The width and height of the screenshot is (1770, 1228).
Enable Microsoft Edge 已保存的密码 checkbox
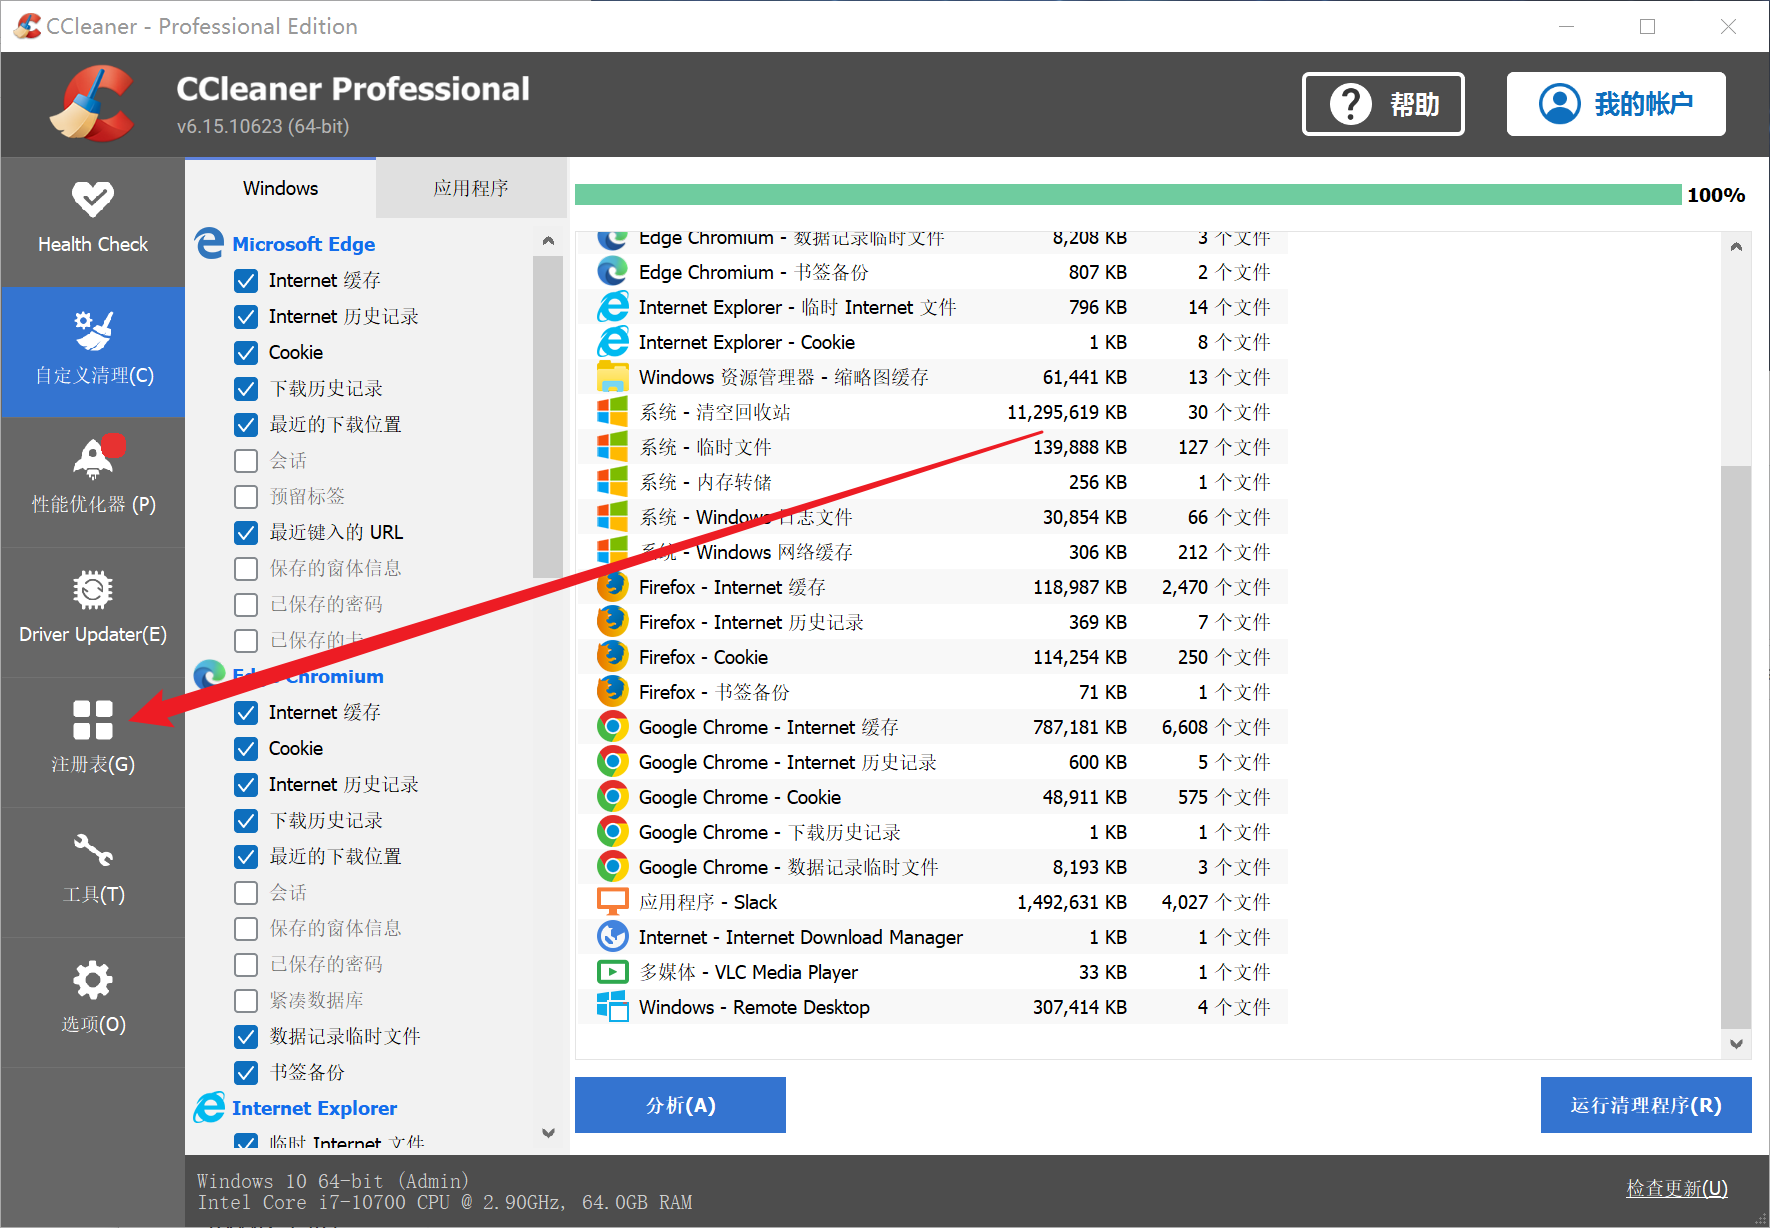tap(246, 605)
